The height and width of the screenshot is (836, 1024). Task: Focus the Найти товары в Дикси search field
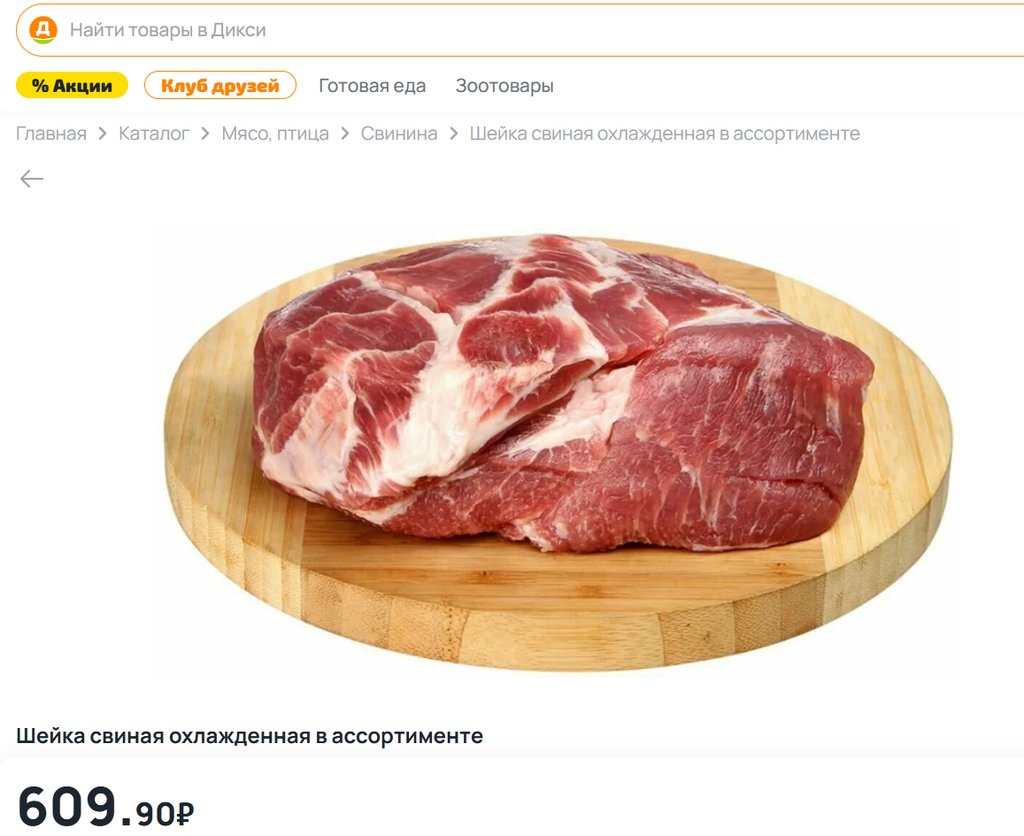click(520, 30)
